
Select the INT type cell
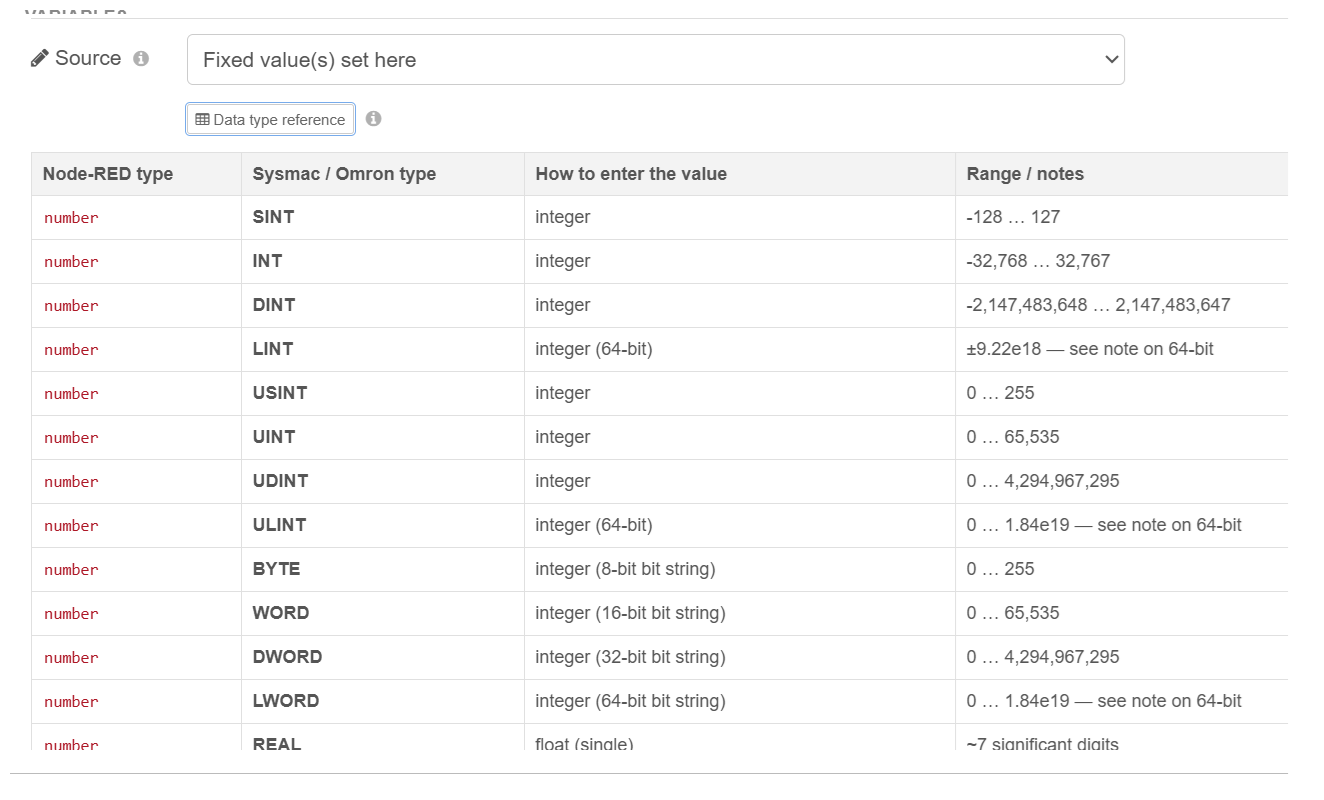(382, 261)
